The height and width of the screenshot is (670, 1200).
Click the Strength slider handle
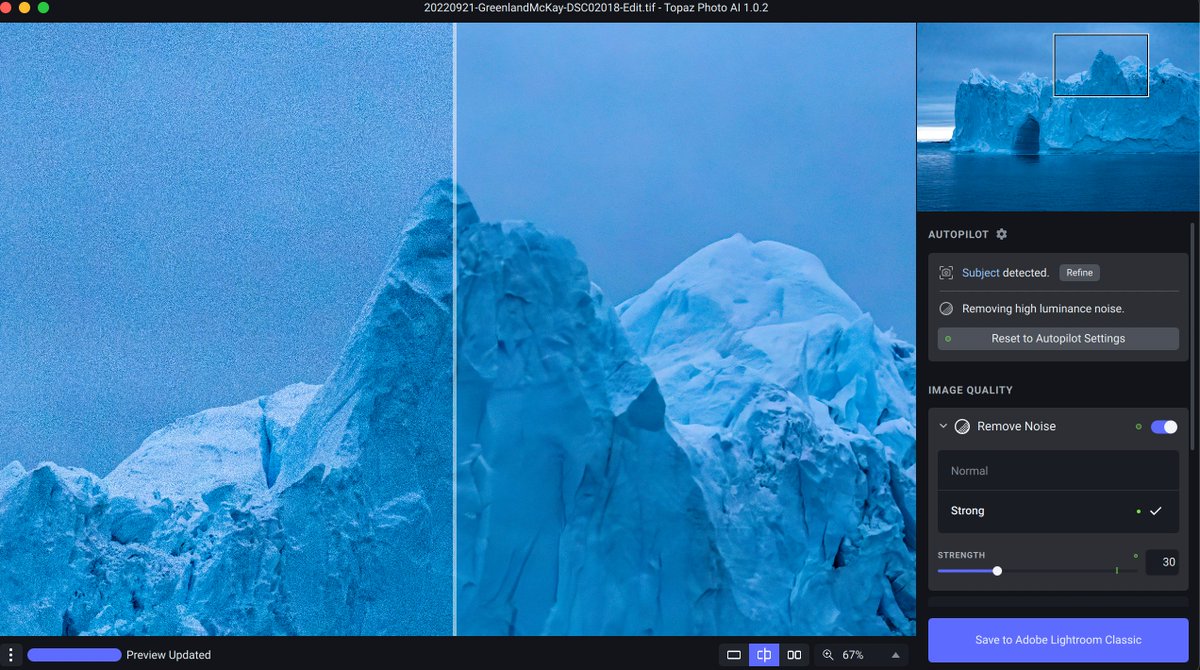click(x=997, y=571)
